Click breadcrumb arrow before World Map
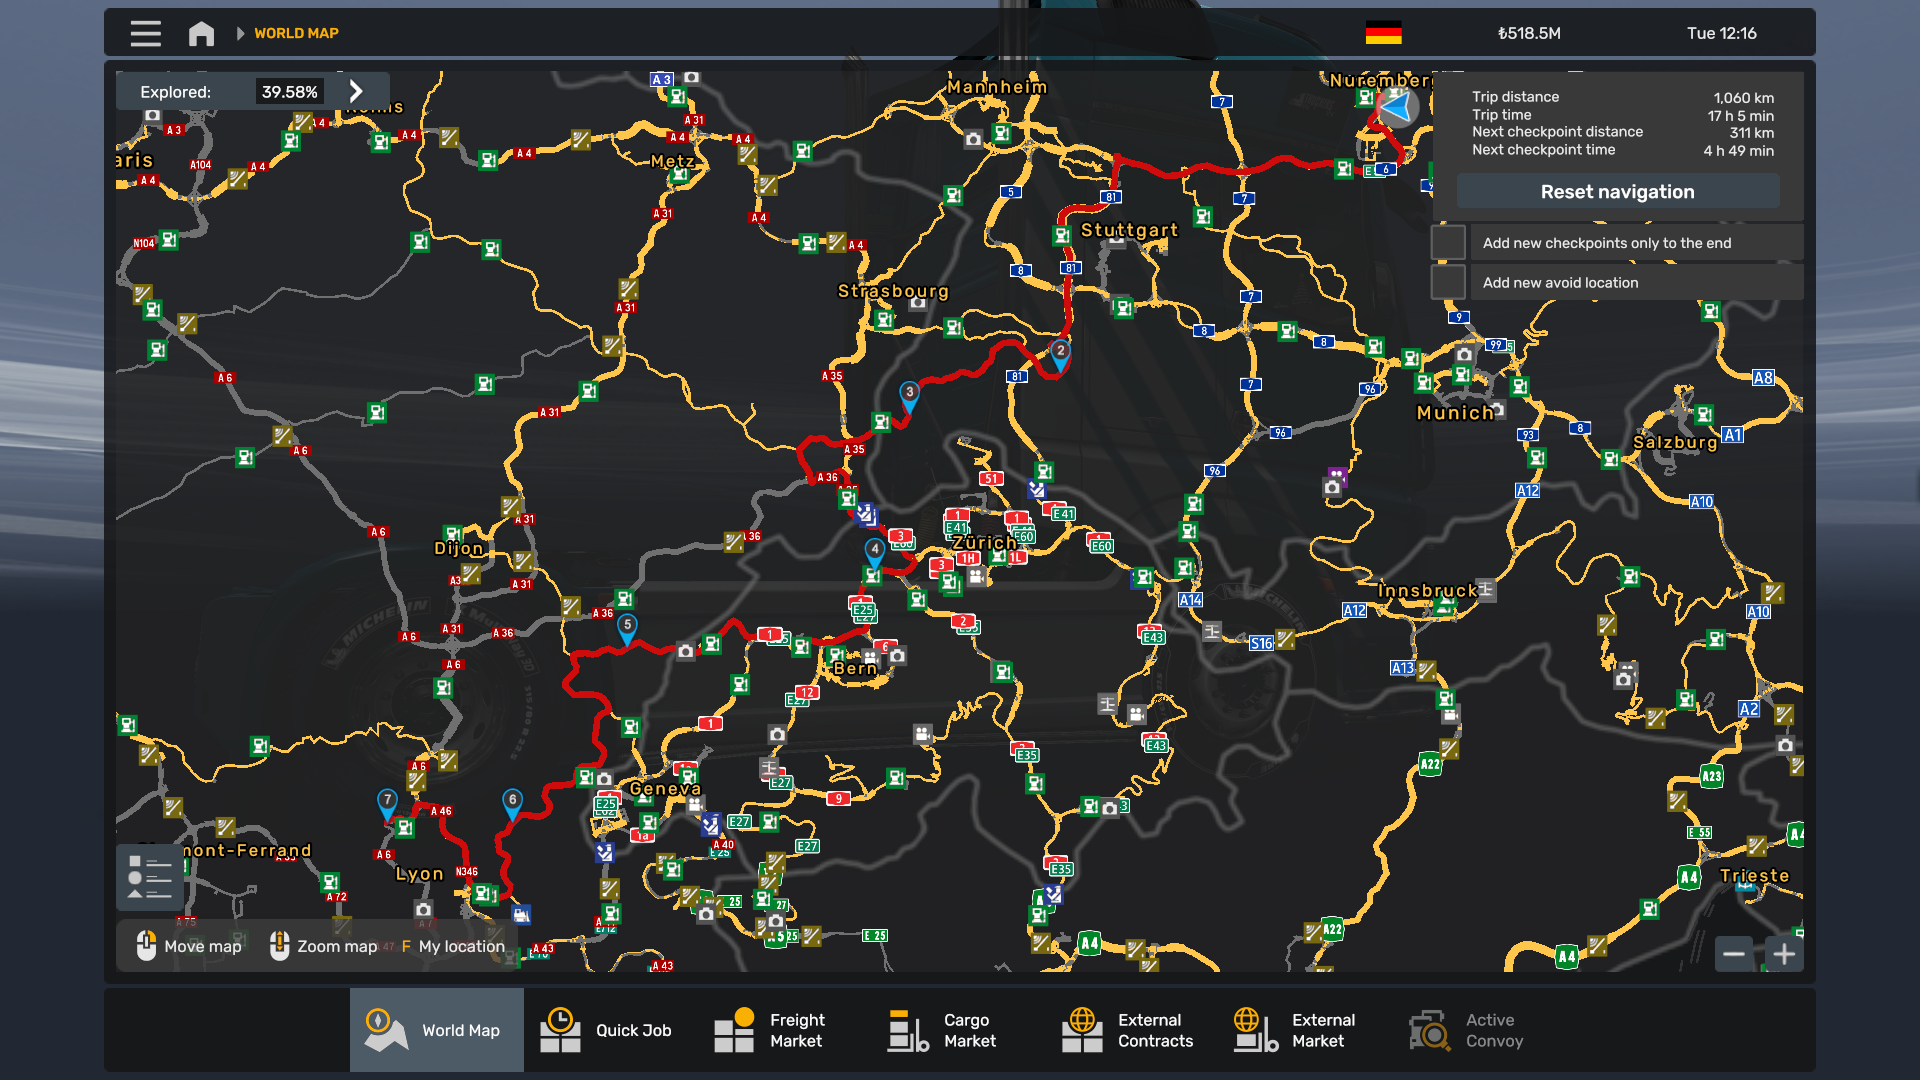The height and width of the screenshot is (1080, 1920). (240, 33)
